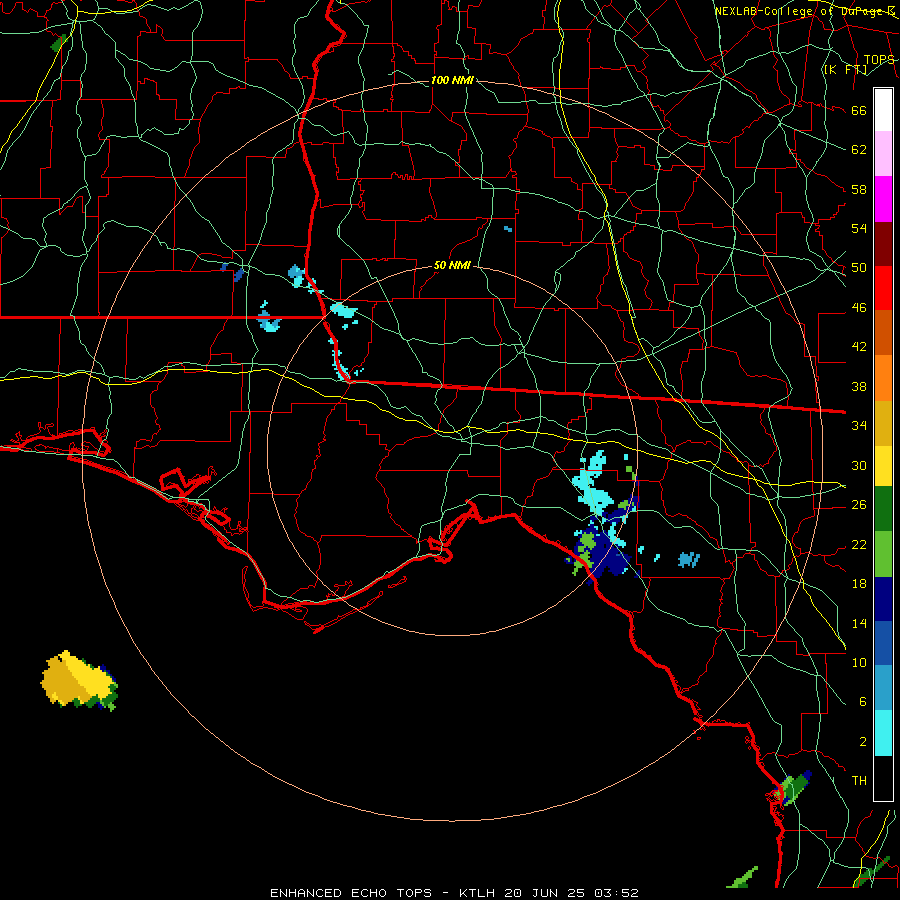This screenshot has height=900, width=900.
Task: Click the dark green 26 kft legend swatch
Action: (x=883, y=509)
